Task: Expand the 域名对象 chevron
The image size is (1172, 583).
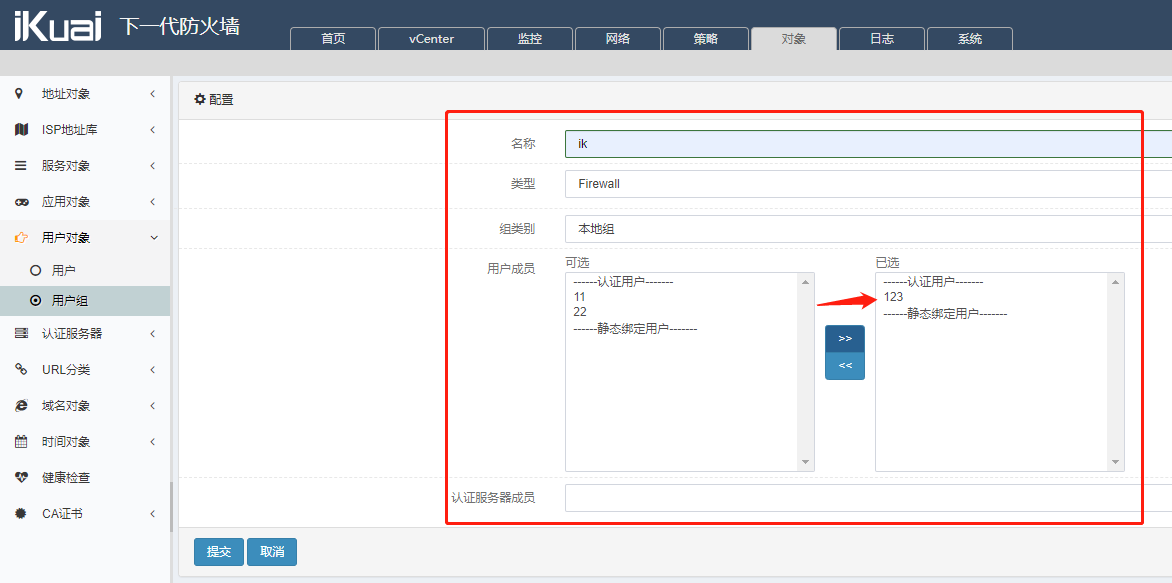Action: pyautogui.click(x=152, y=406)
